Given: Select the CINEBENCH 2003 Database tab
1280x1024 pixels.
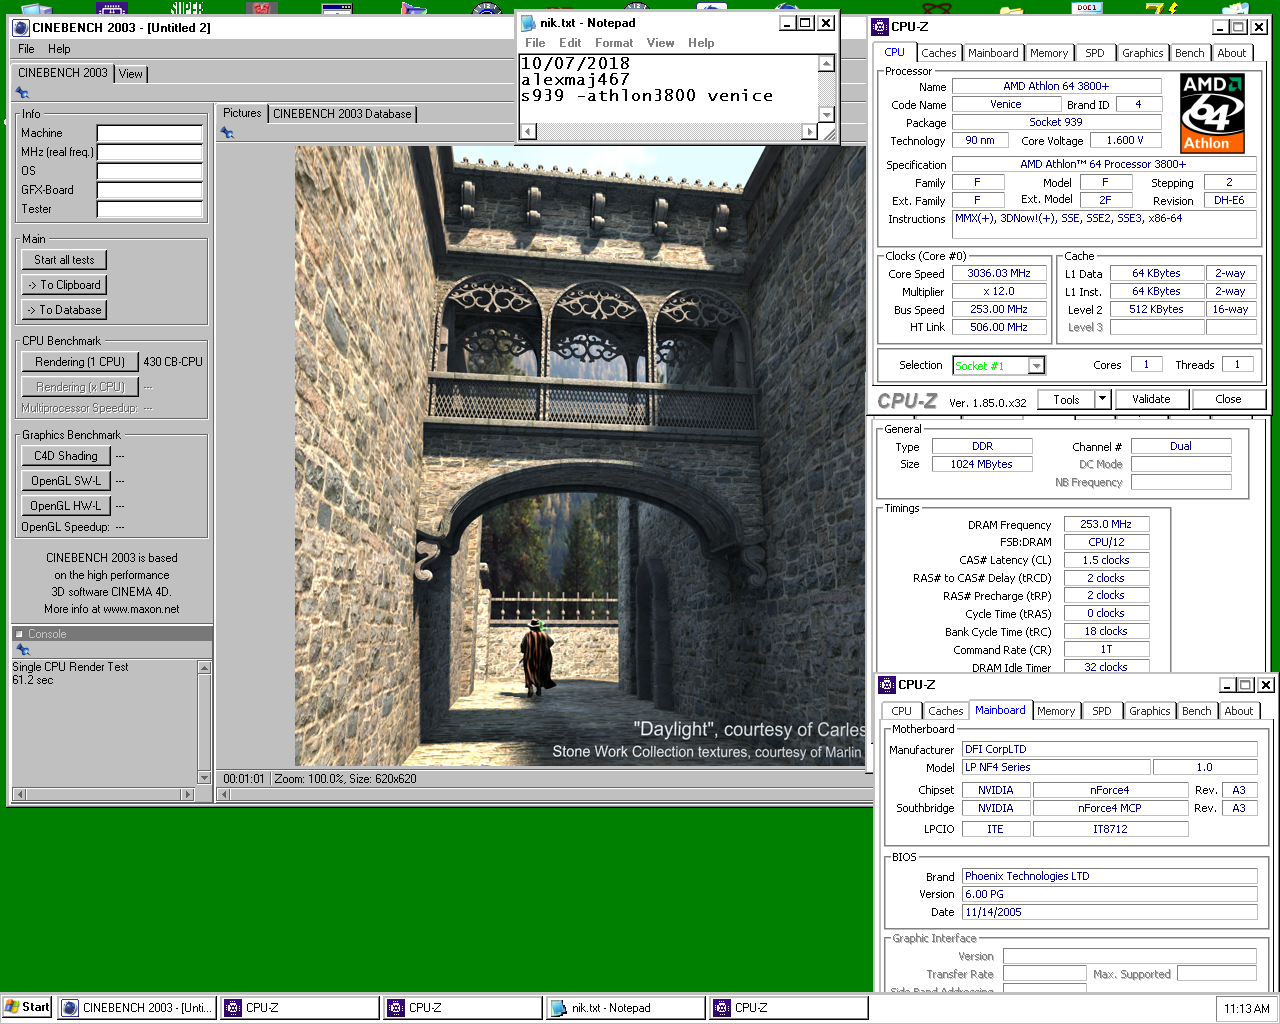Looking at the screenshot, I should (342, 114).
